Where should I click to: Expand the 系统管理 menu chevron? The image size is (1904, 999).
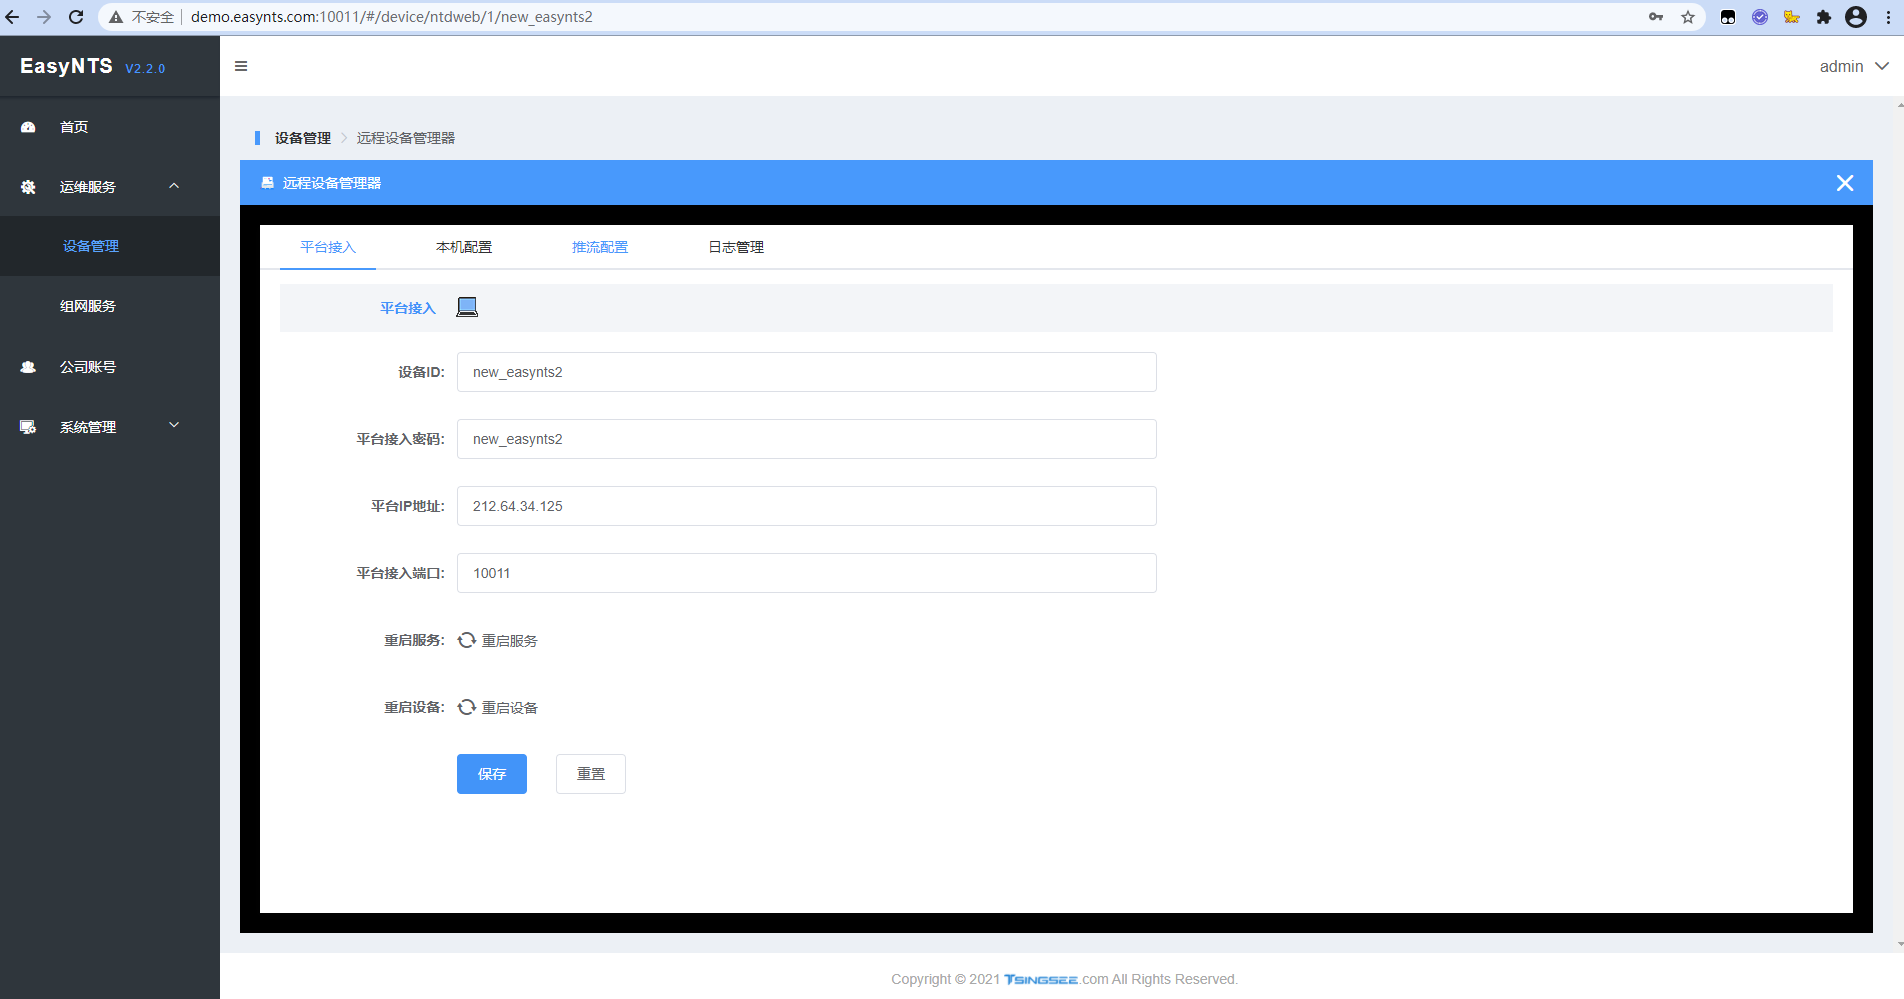174,425
